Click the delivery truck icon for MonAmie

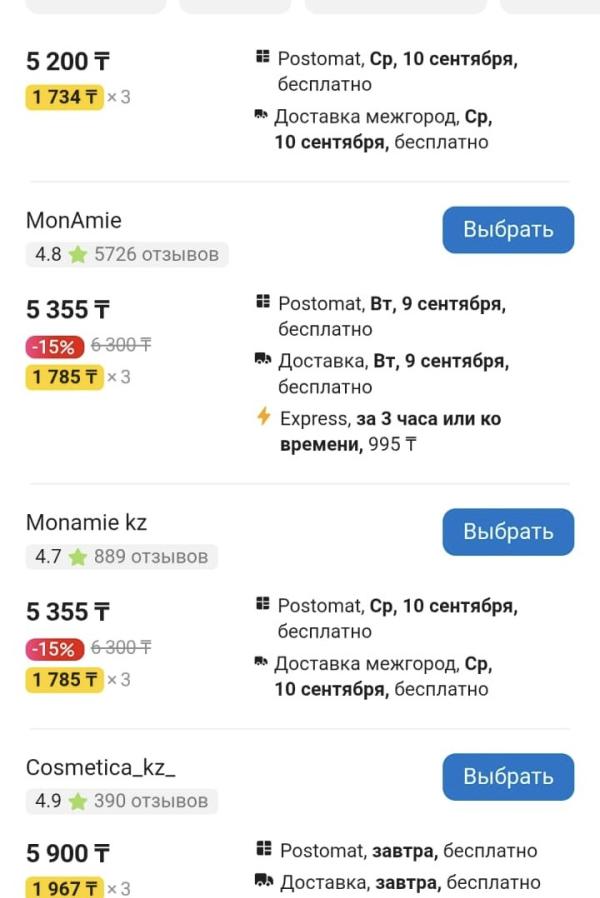click(263, 359)
